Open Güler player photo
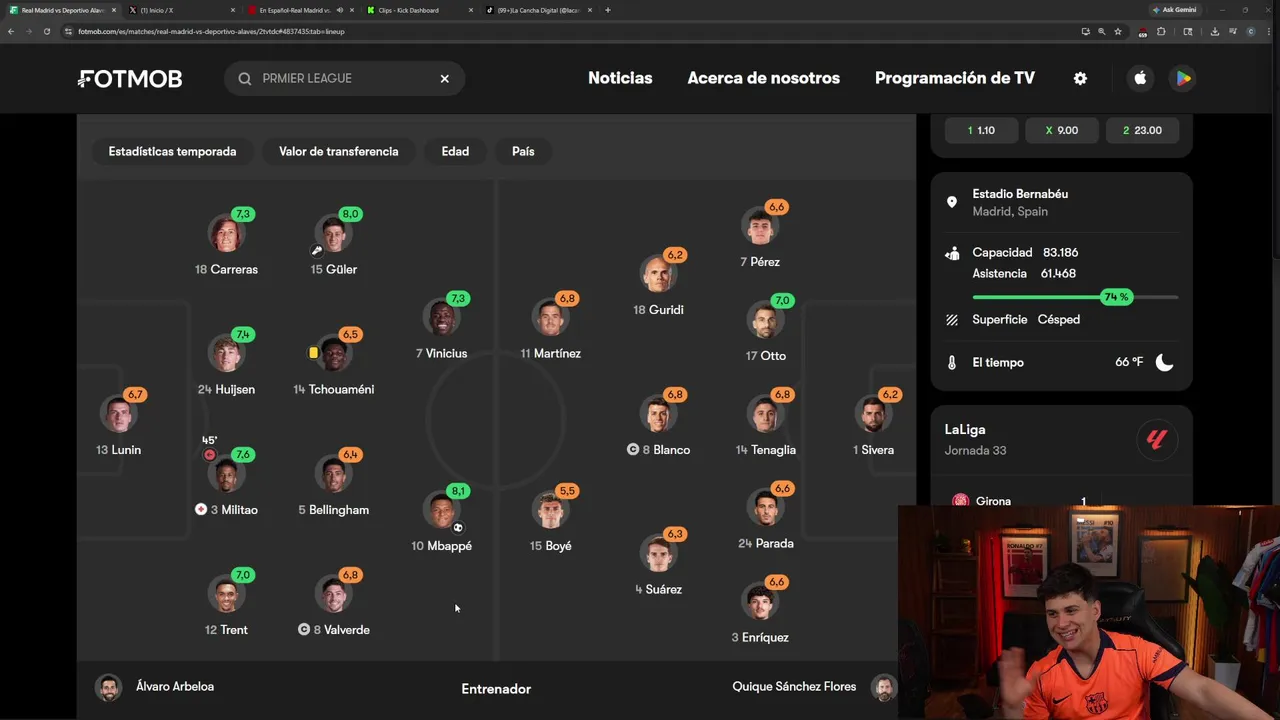 pos(334,233)
